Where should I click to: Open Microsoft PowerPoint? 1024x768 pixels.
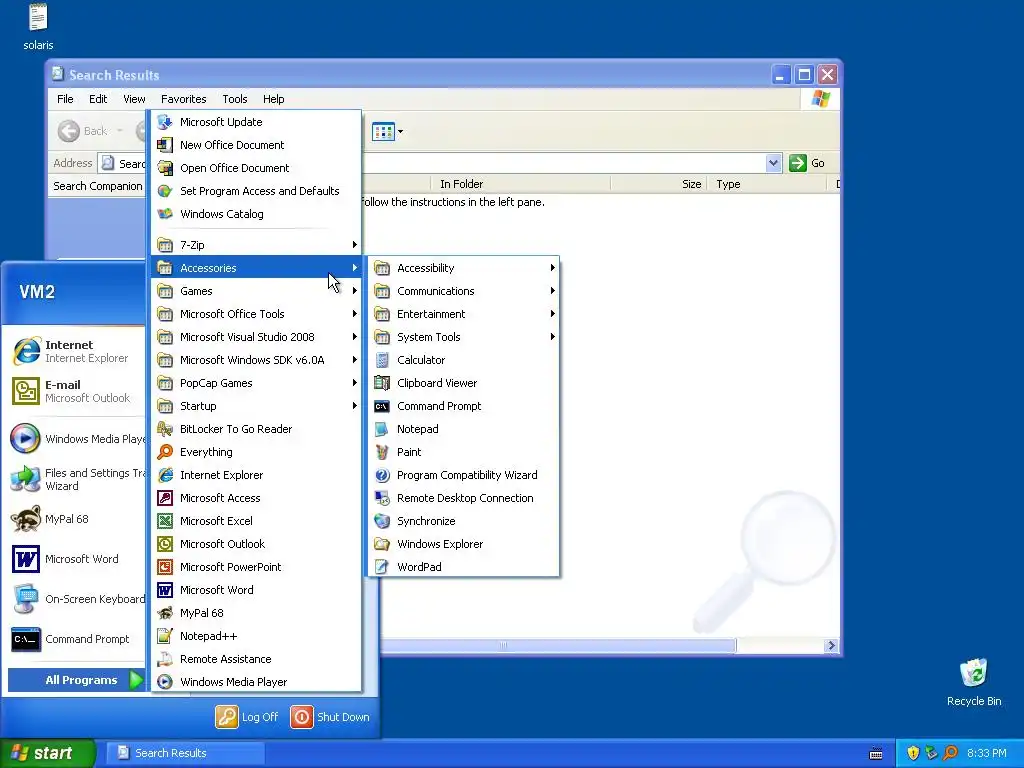(256, 567)
